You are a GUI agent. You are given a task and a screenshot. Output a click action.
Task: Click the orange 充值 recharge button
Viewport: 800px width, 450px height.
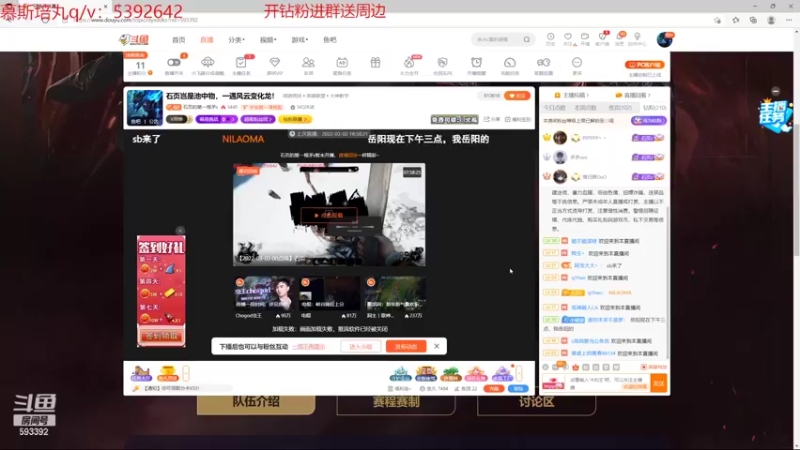pos(494,389)
